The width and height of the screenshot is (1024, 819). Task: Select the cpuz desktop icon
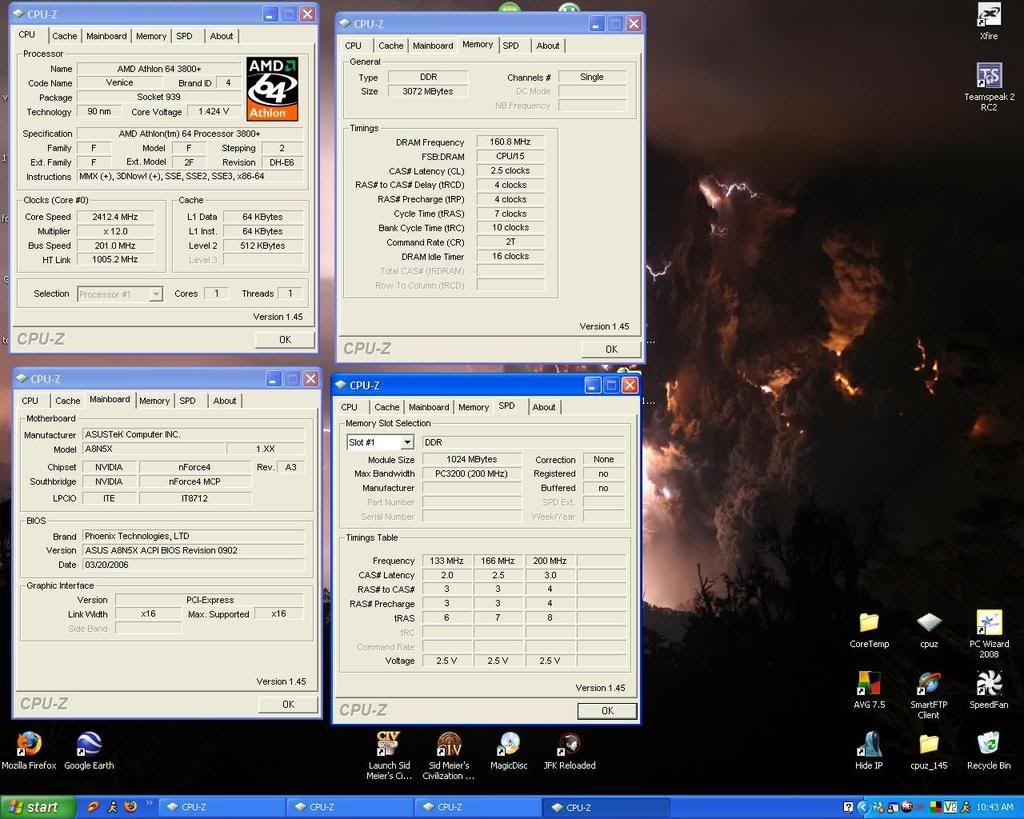coord(929,630)
